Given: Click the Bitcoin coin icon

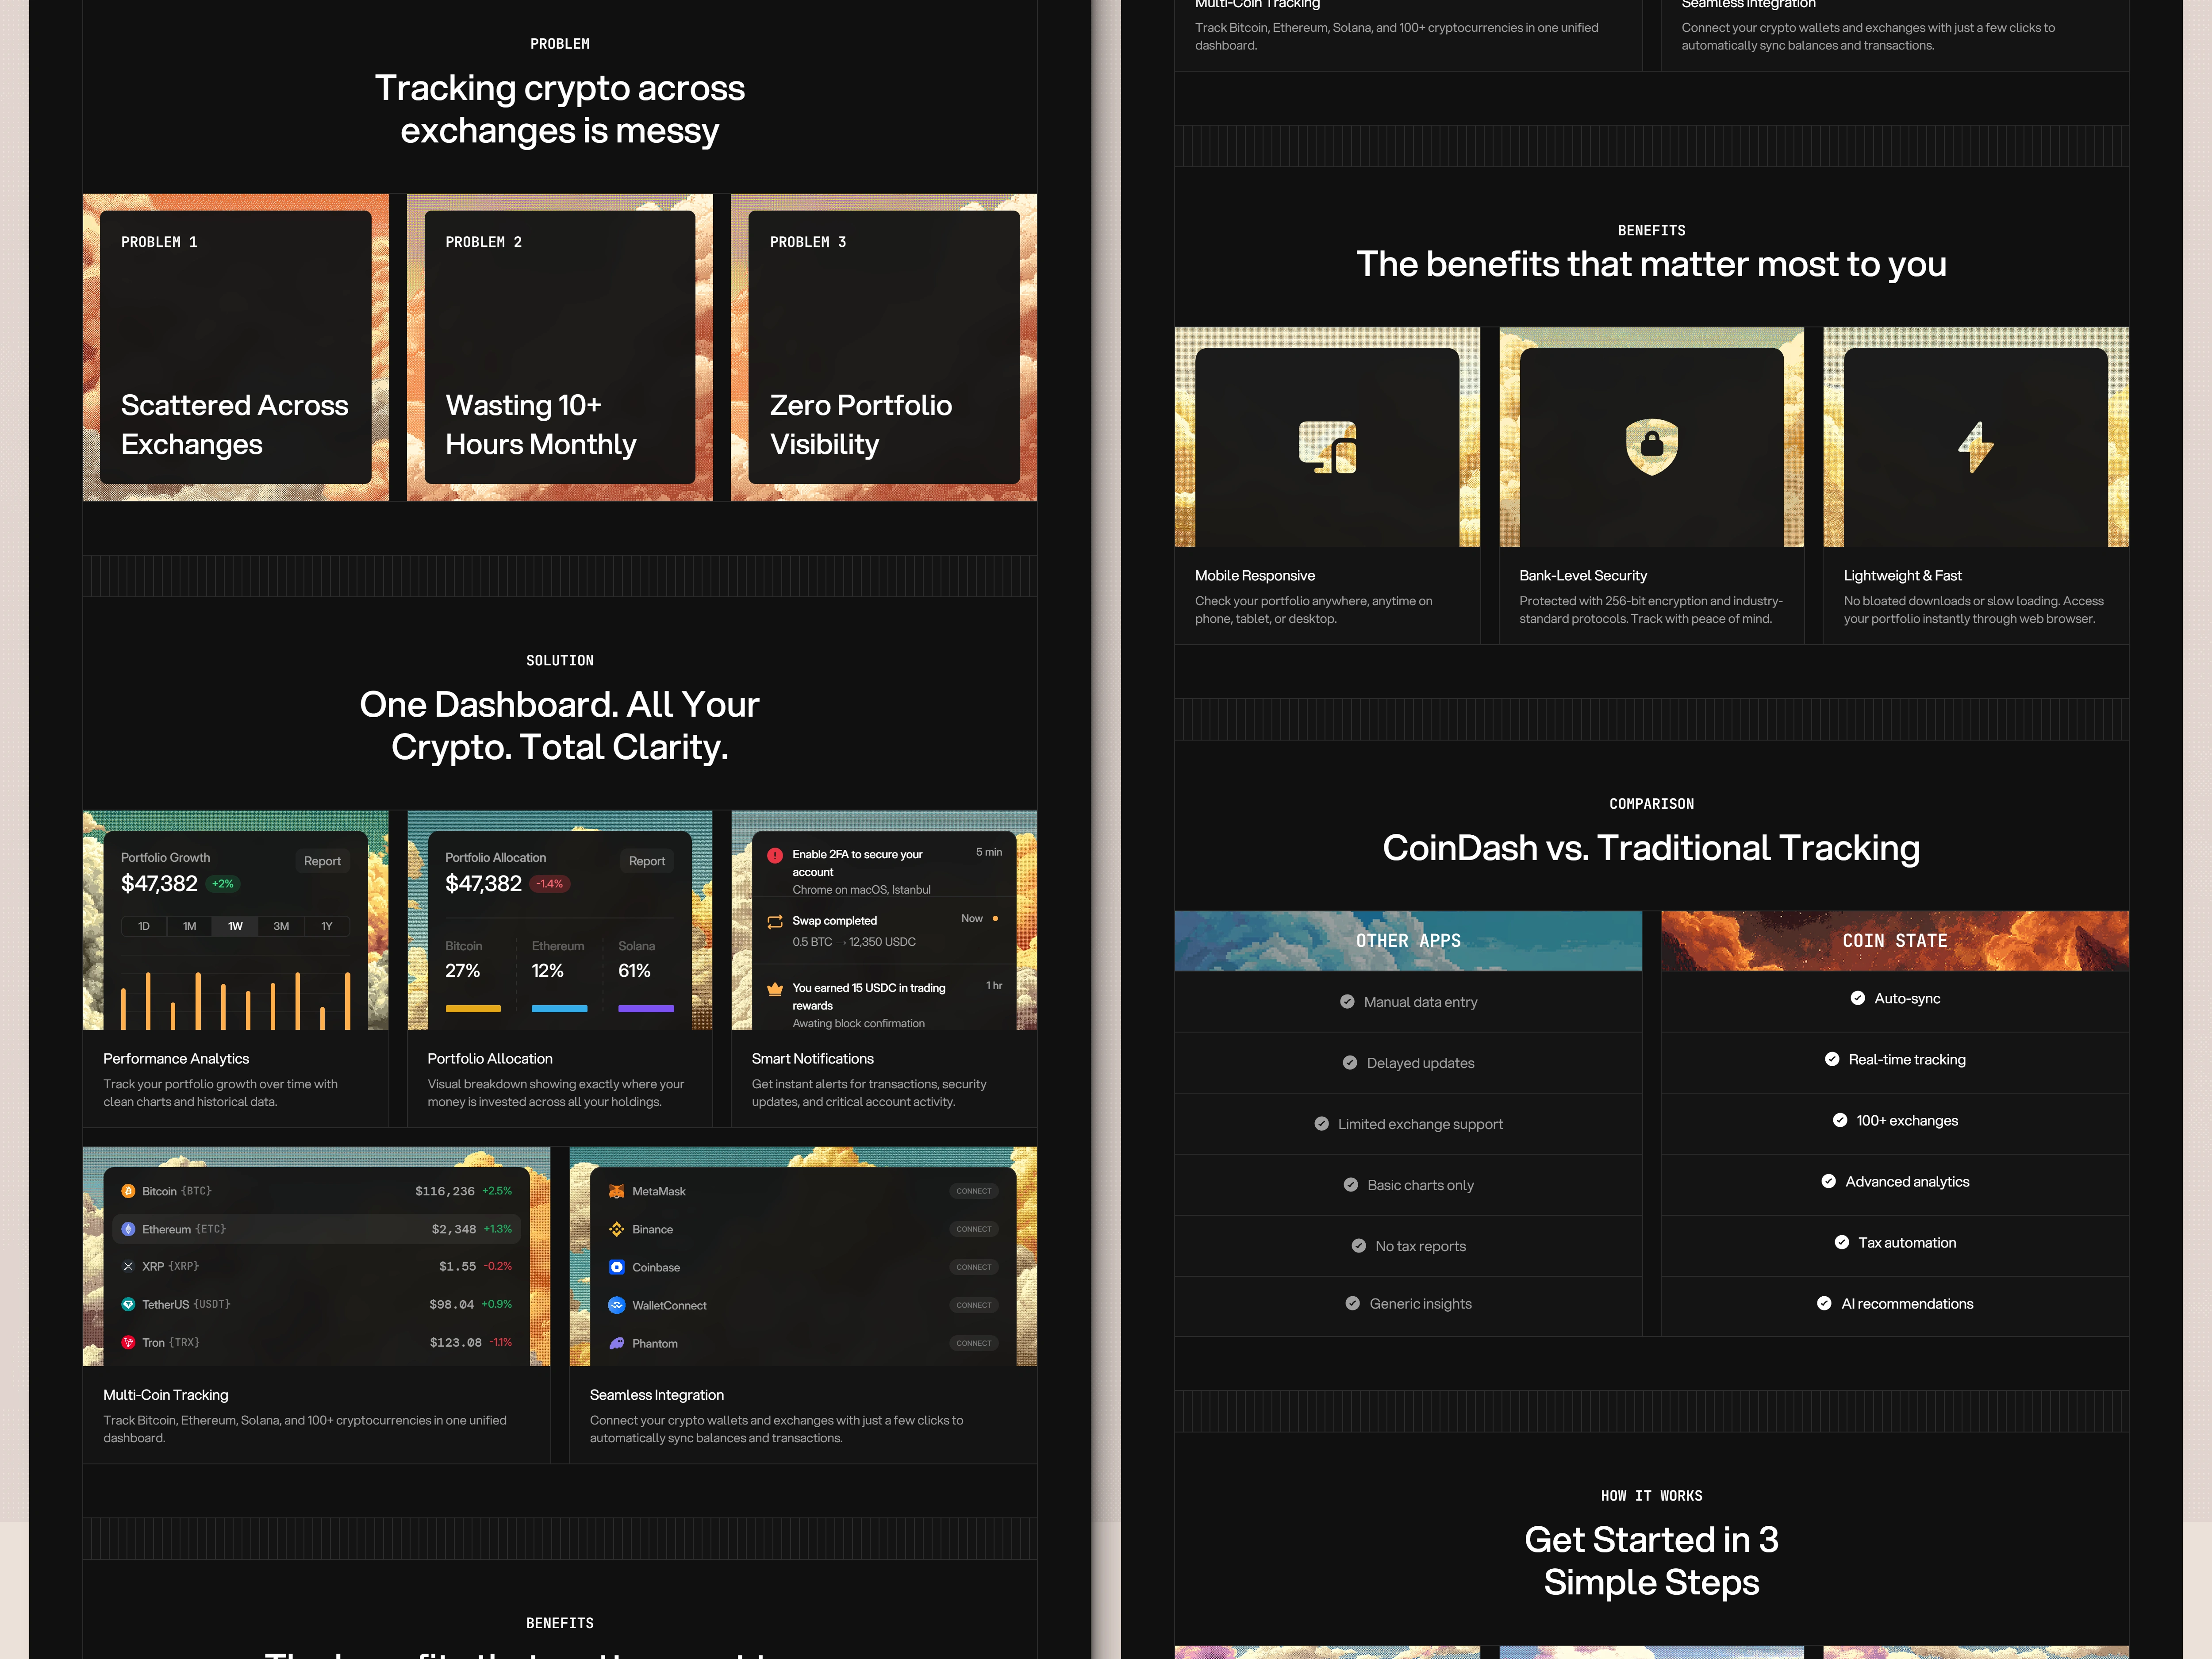Looking at the screenshot, I should [x=128, y=1191].
